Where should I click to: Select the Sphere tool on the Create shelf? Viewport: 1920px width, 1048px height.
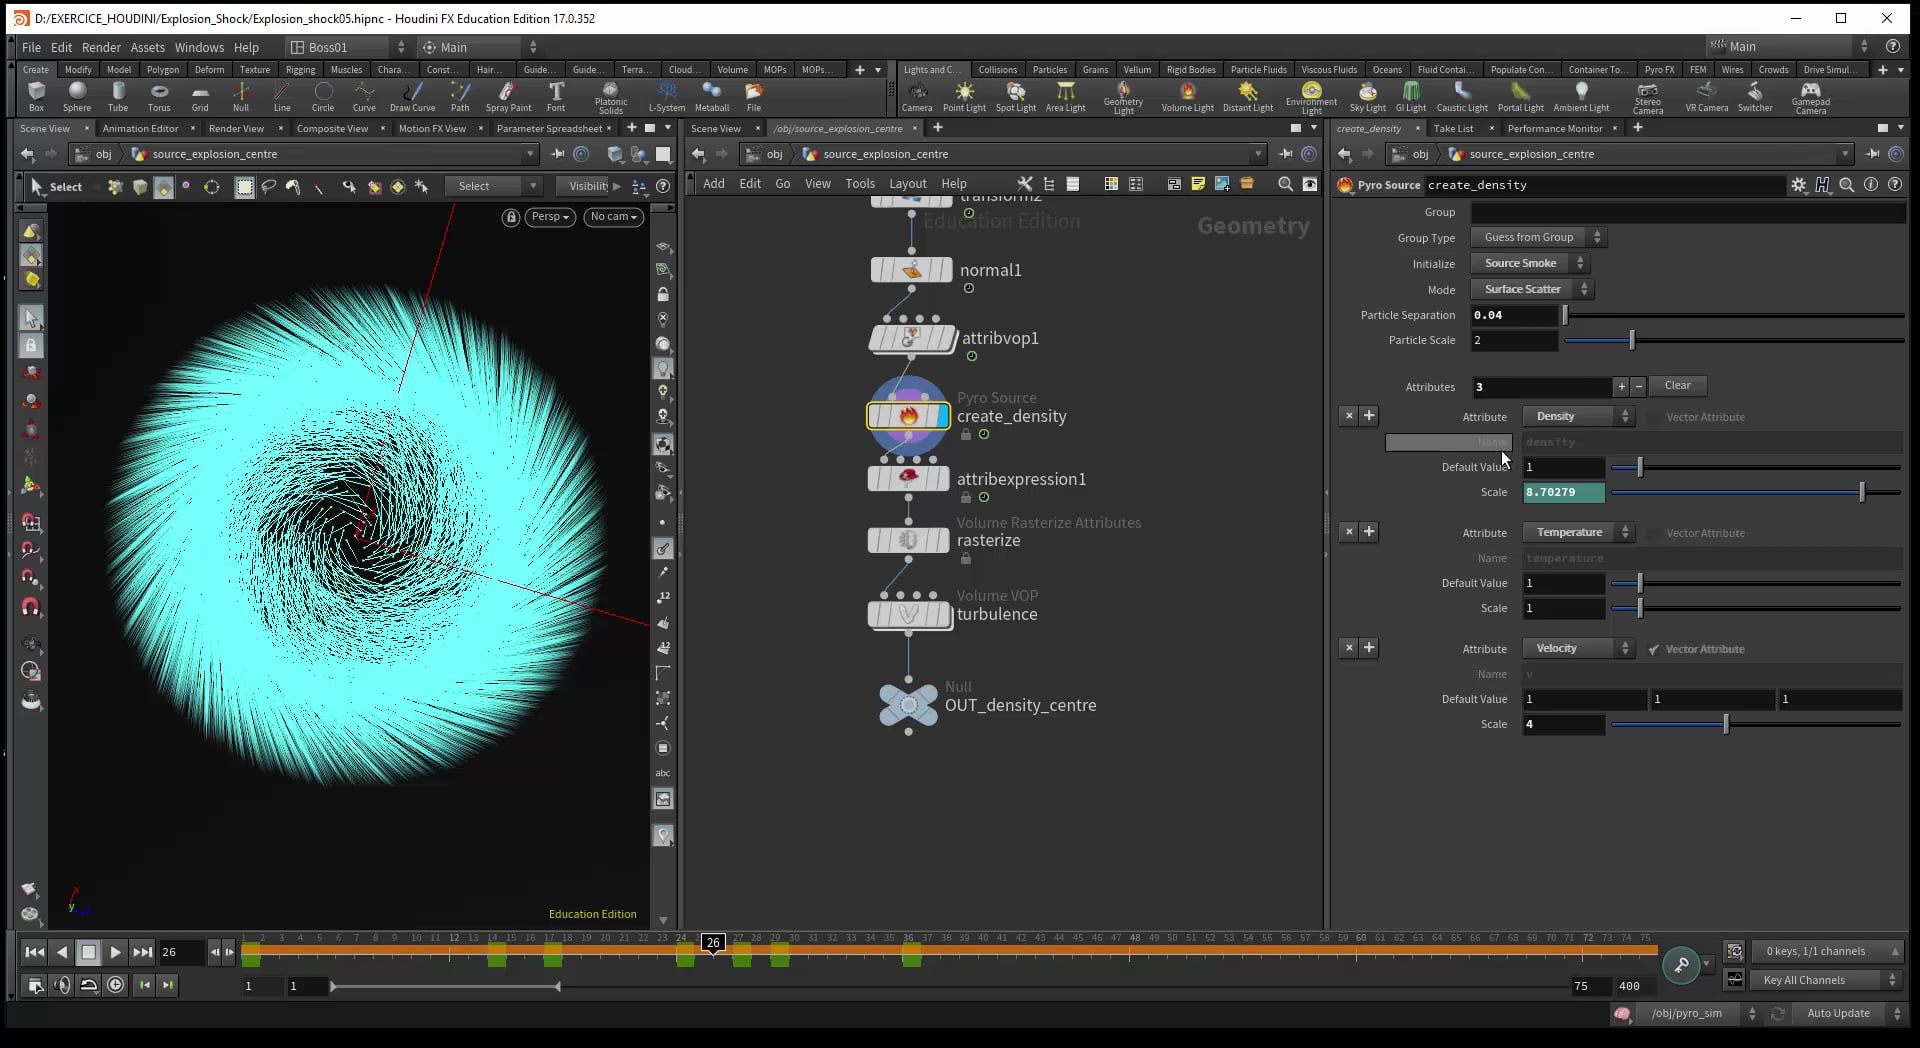click(x=77, y=97)
